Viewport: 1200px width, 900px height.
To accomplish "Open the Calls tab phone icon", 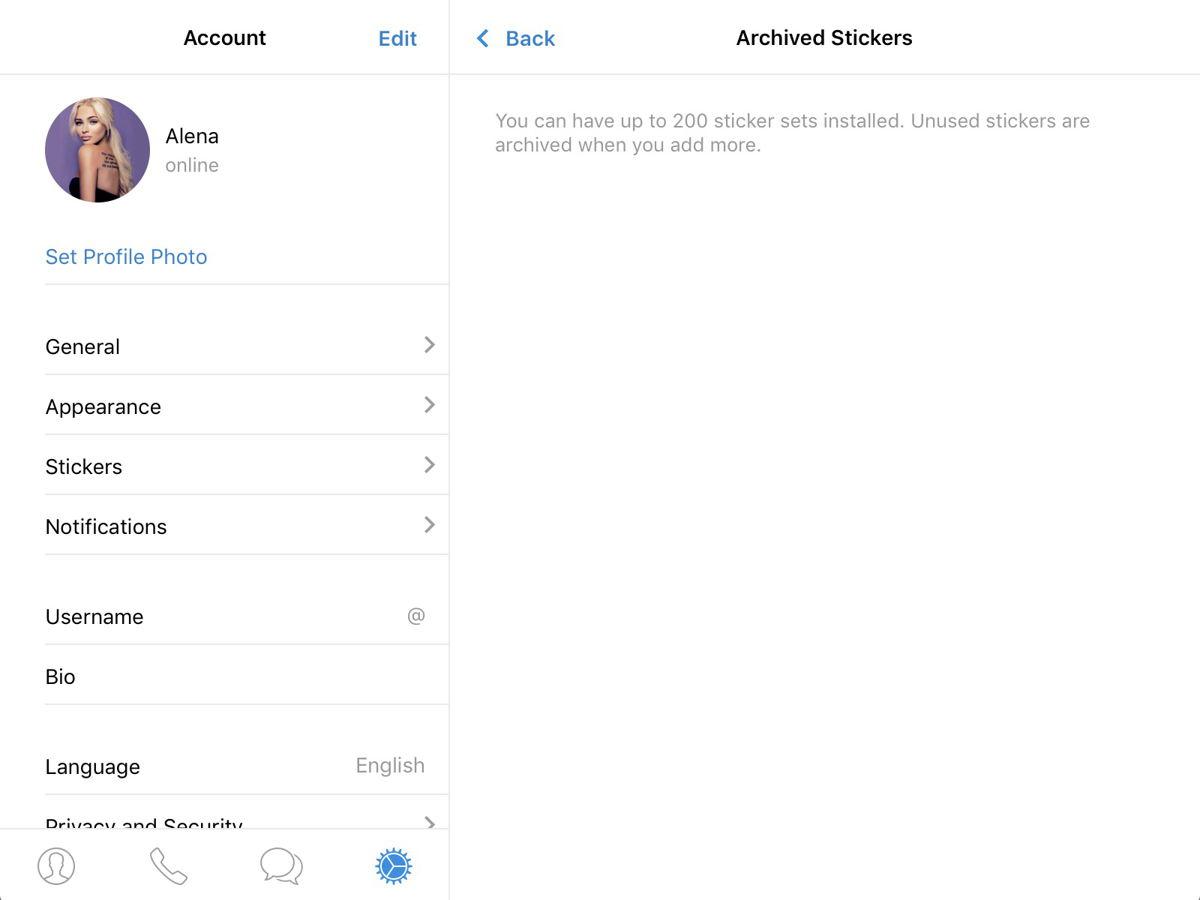I will coord(168,866).
